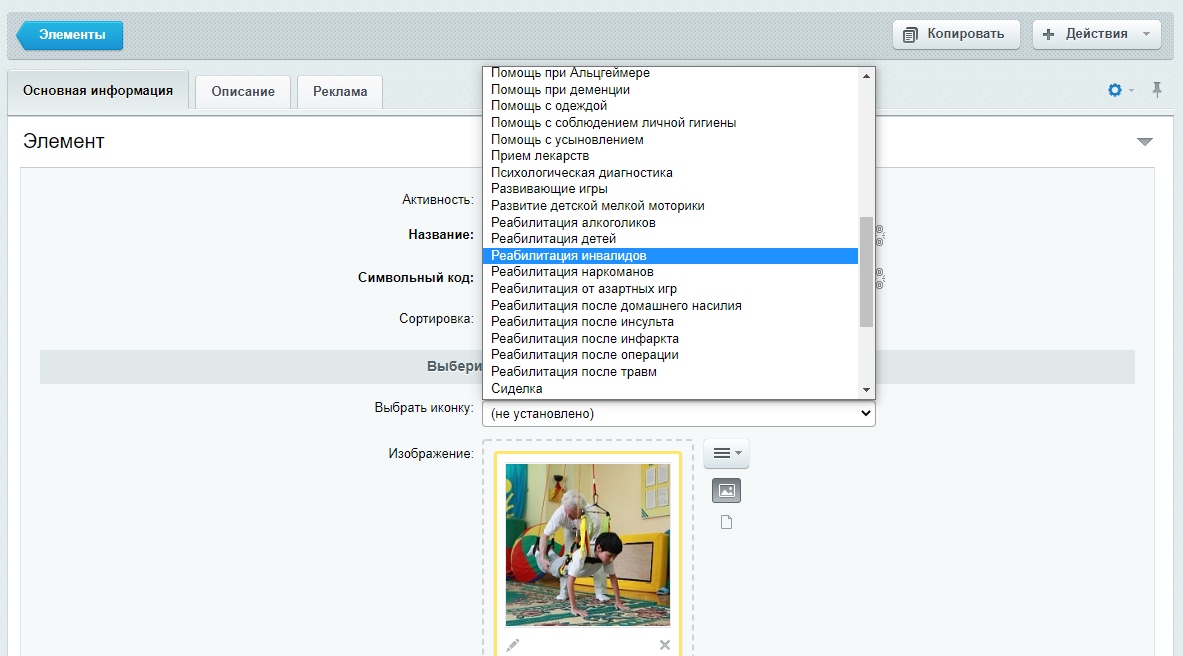1183x656 pixels.
Task: Switch to the Реклама tab
Action: 340,91
